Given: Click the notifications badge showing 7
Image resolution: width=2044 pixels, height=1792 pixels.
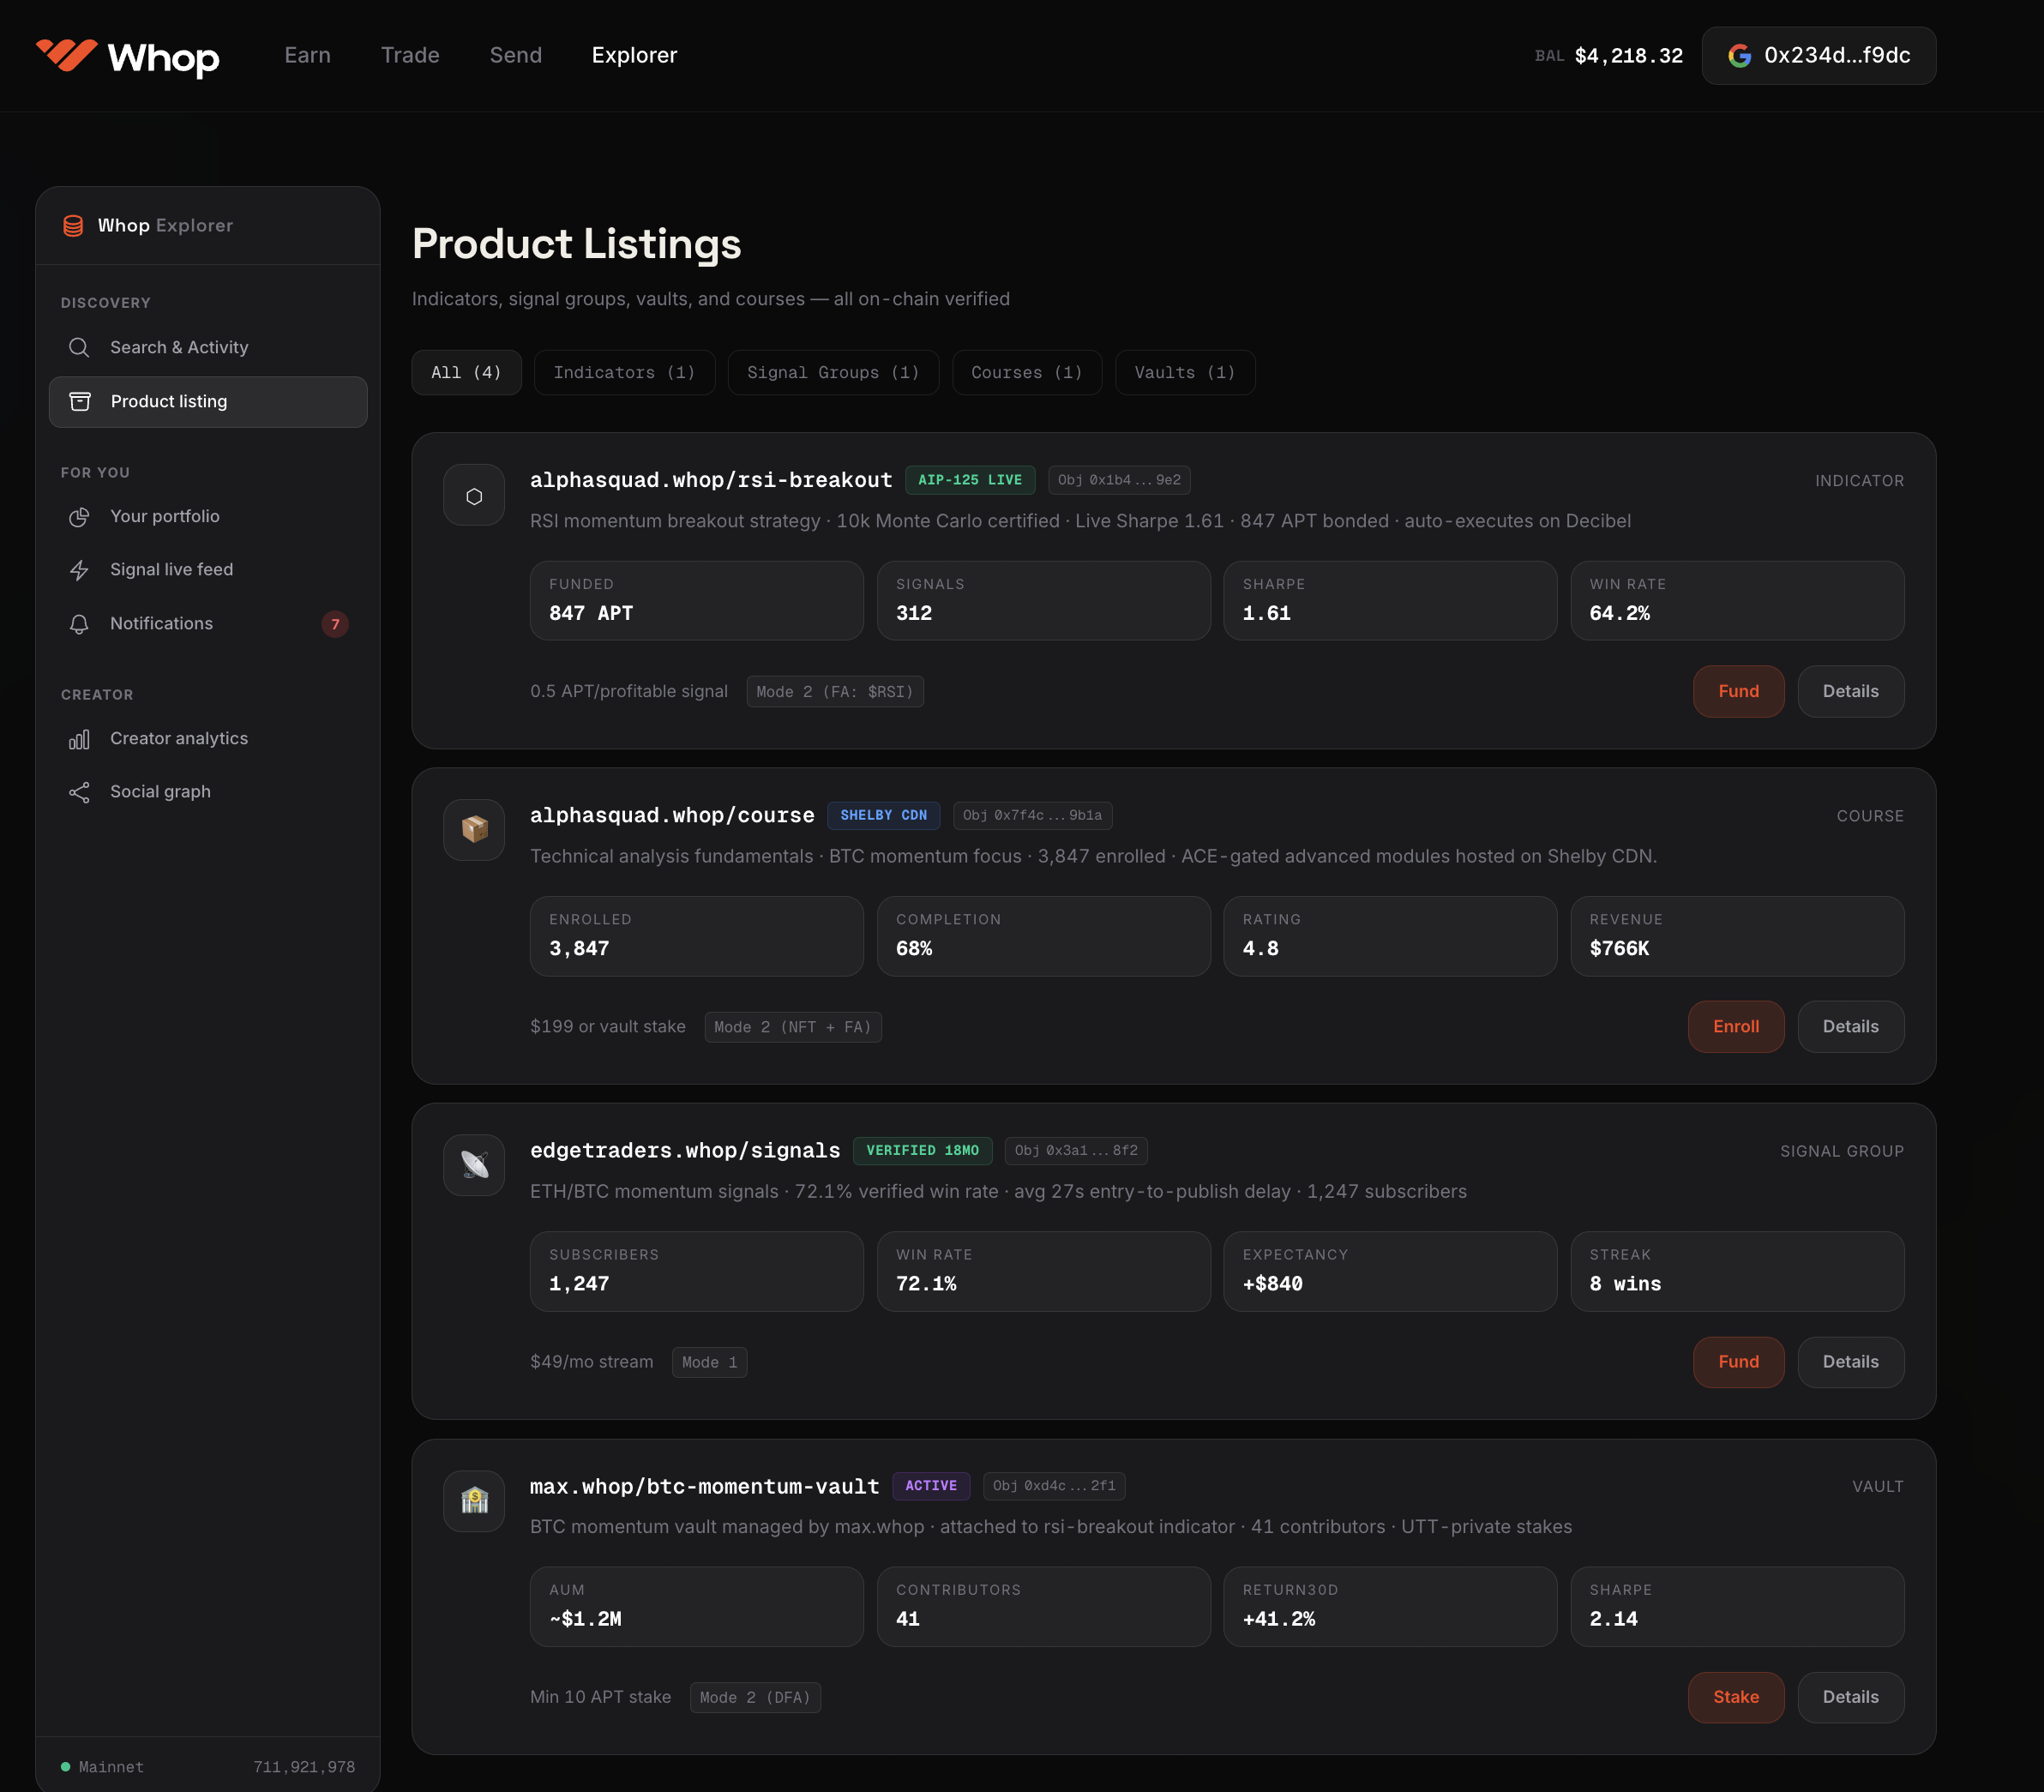Looking at the screenshot, I should point(335,624).
